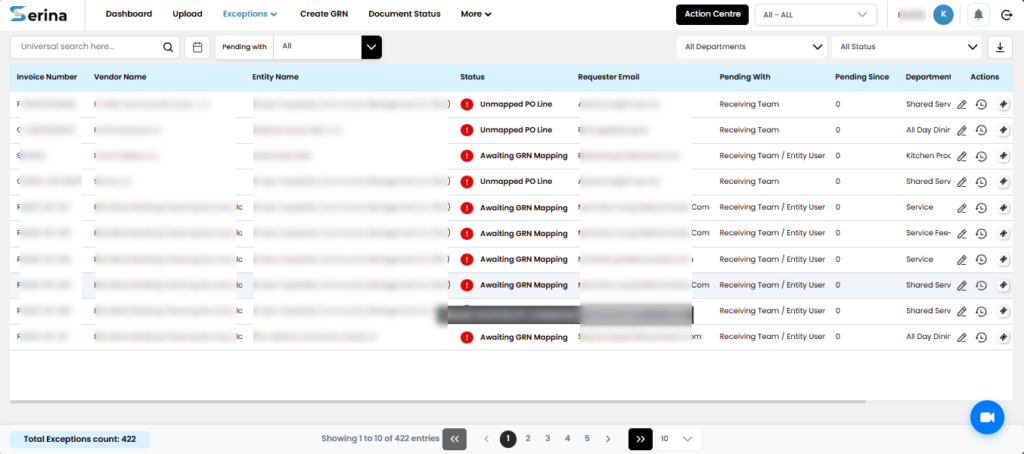View history for Unmapped PO Line All Day Dining row
1024x454 pixels.
[981, 131]
